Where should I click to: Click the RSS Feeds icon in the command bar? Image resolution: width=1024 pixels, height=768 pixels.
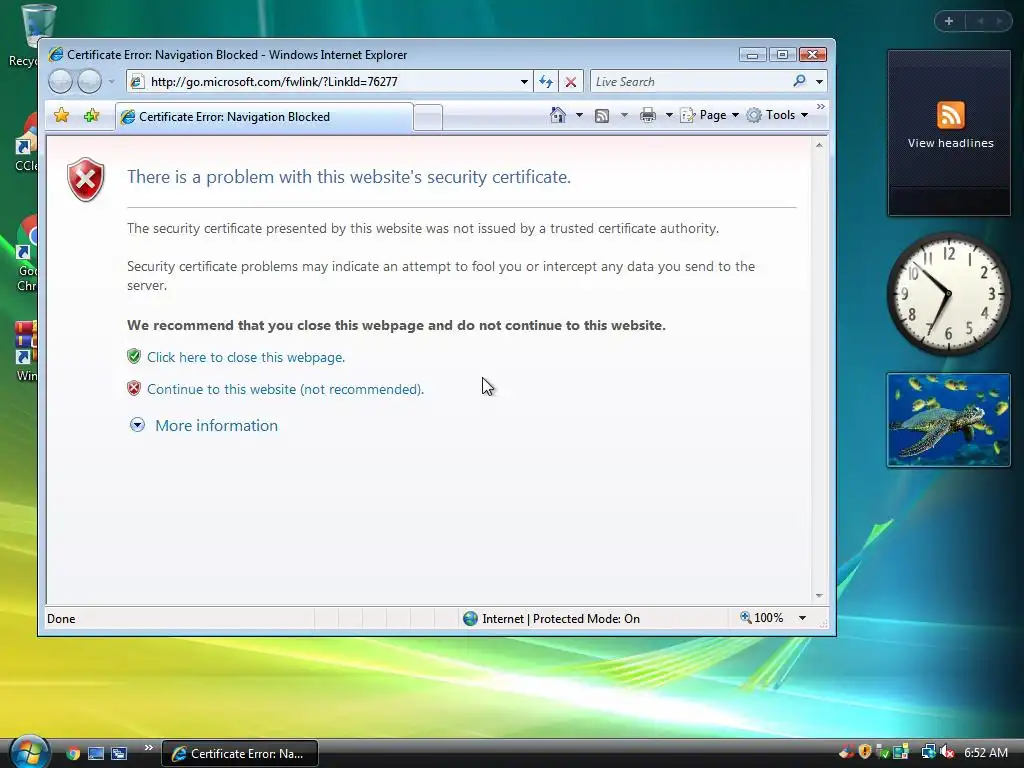point(602,116)
